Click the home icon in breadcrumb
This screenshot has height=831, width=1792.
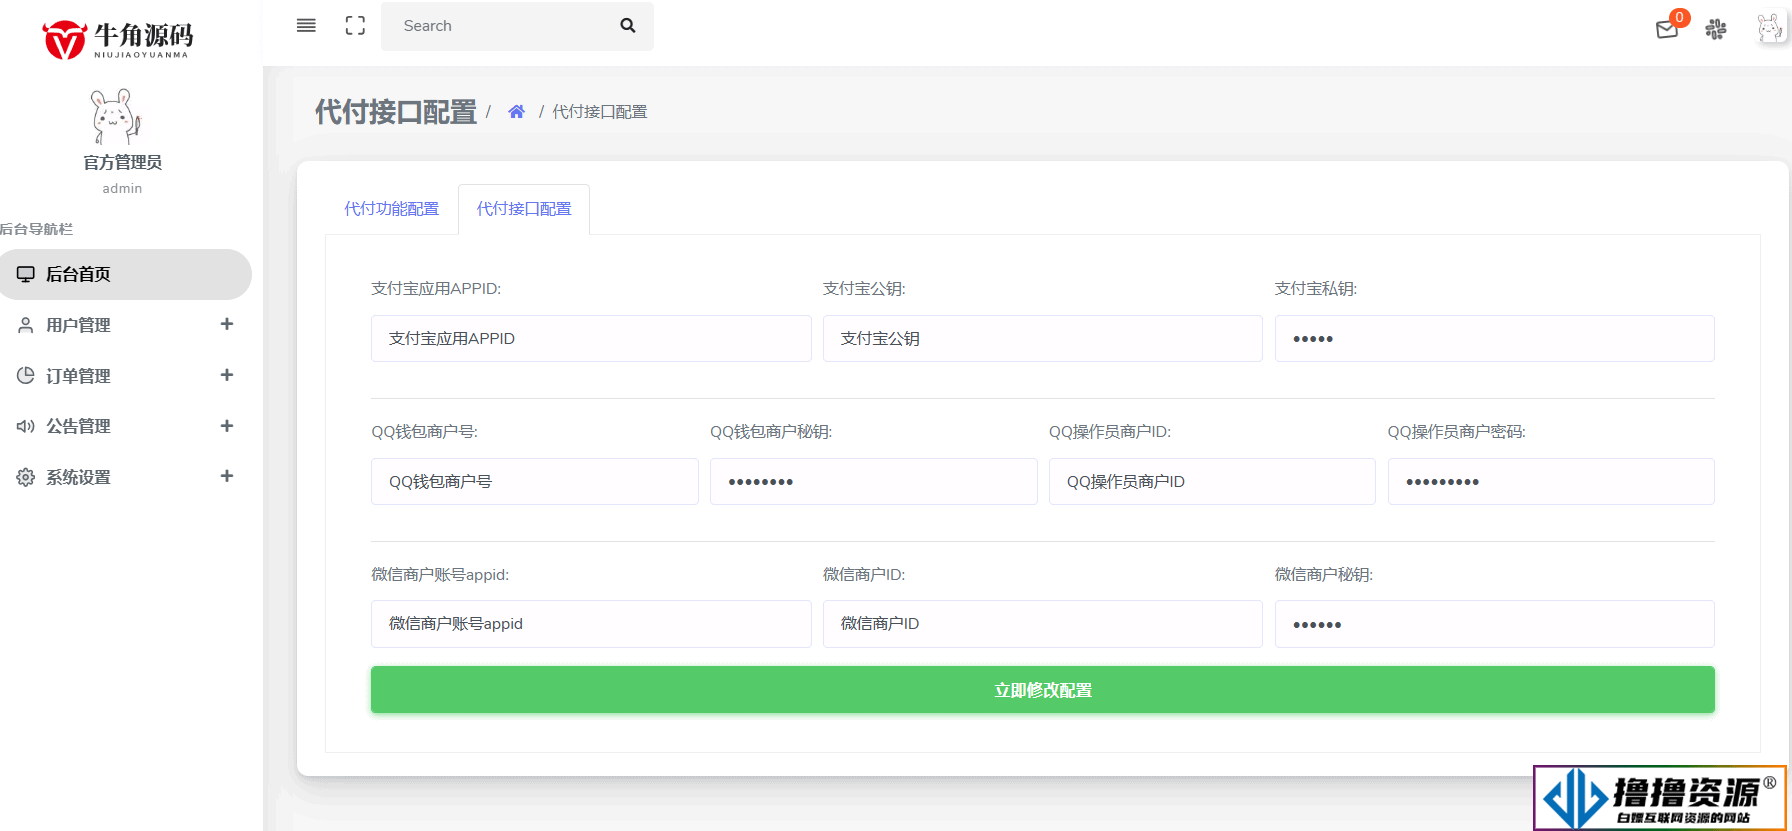(516, 112)
